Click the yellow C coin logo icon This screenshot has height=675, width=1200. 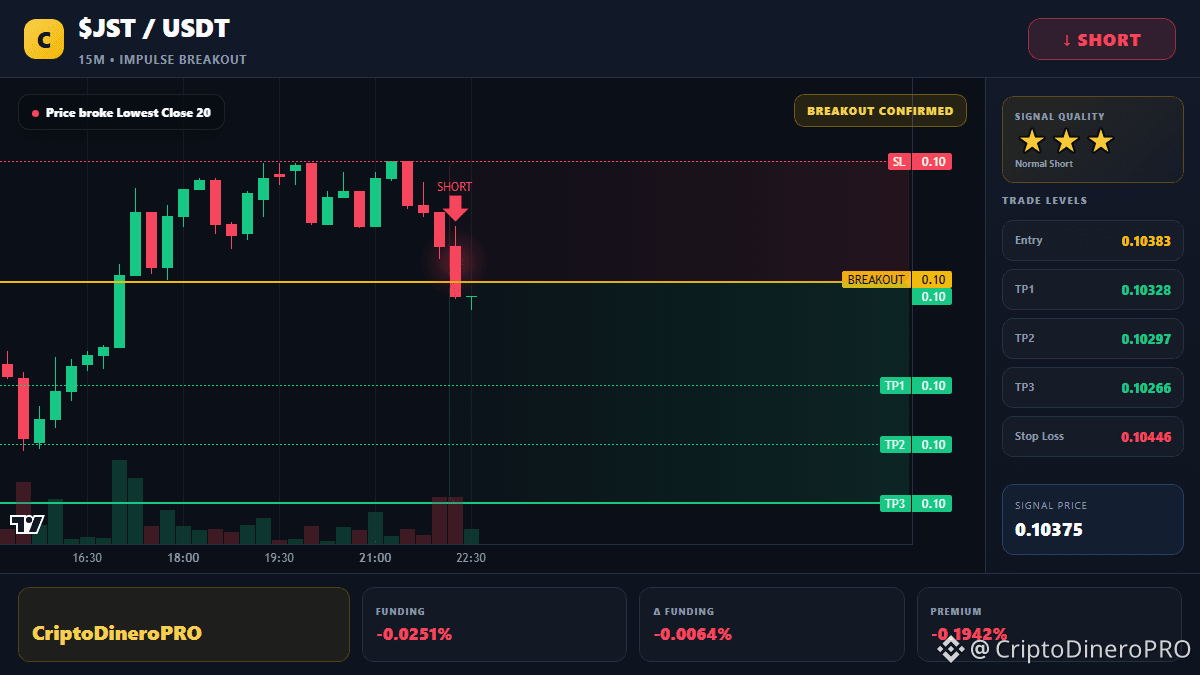point(44,40)
